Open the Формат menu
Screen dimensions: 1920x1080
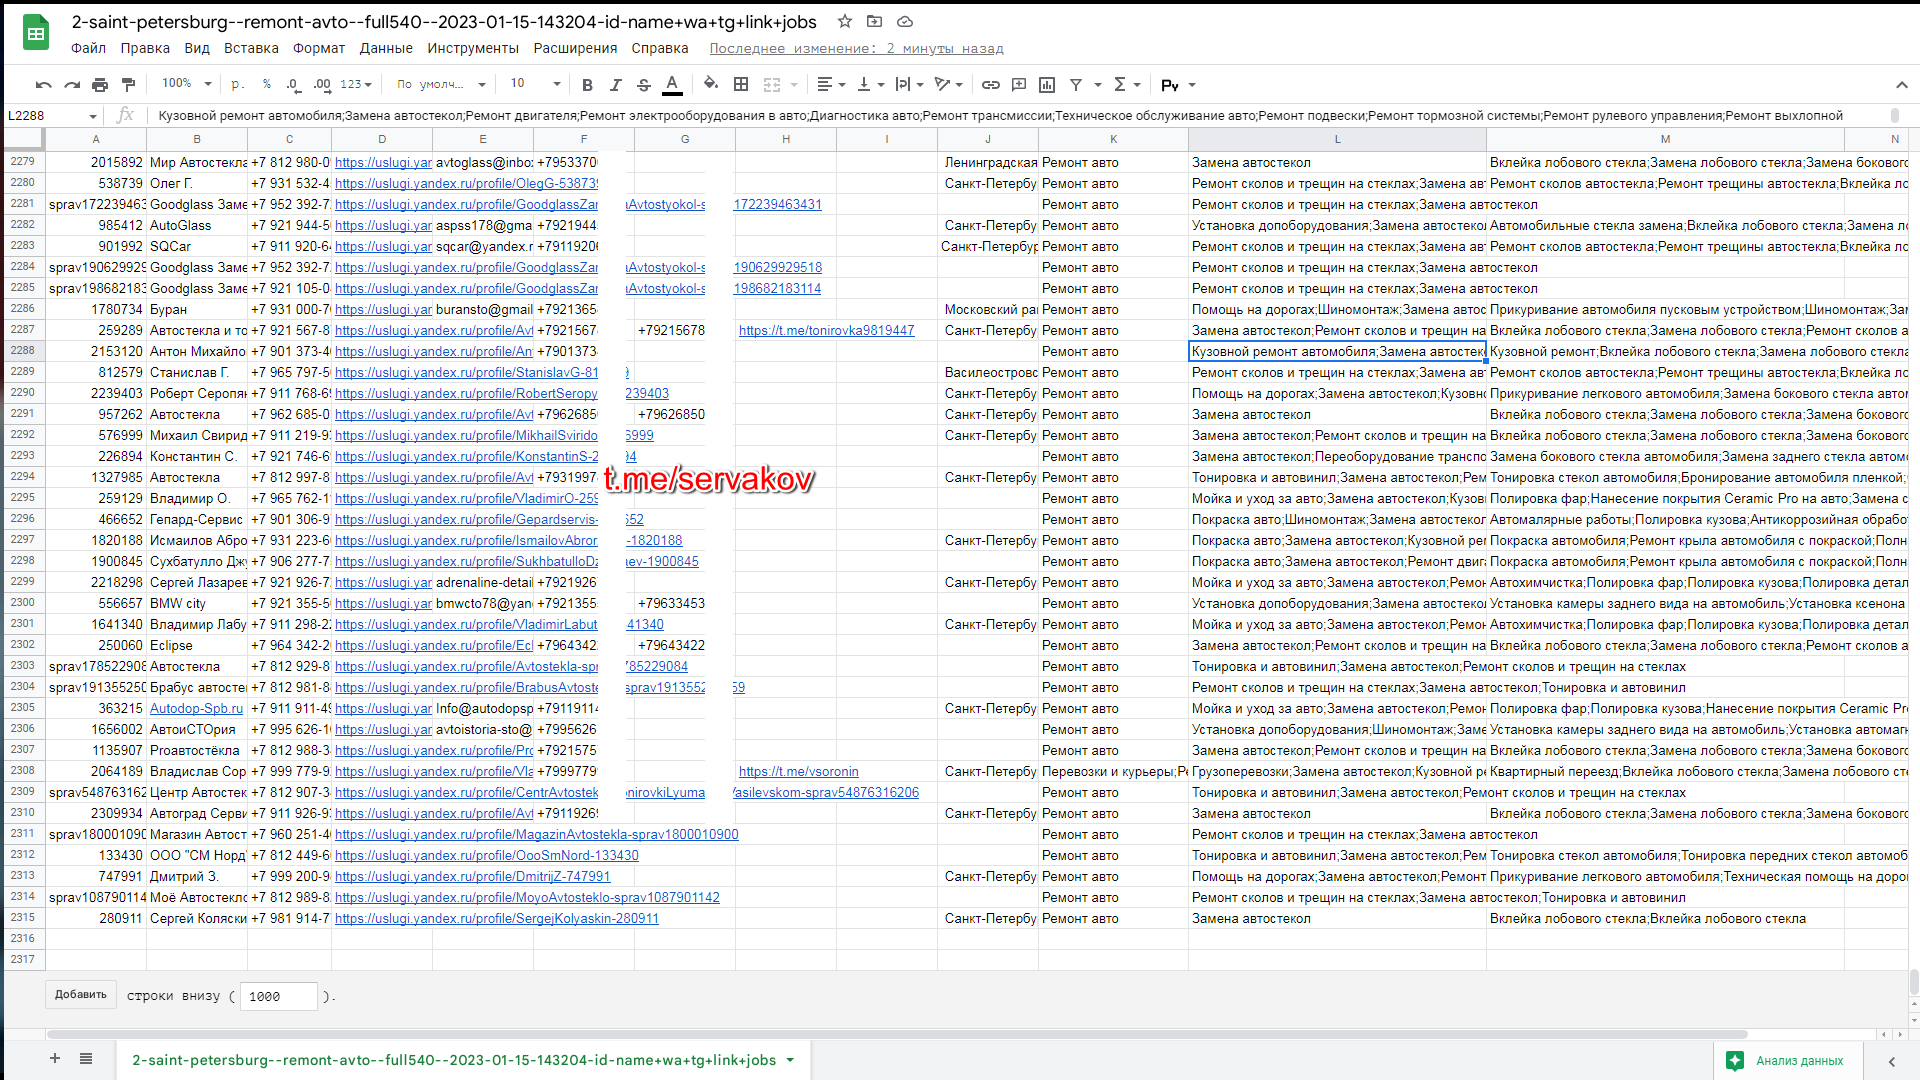[319, 48]
